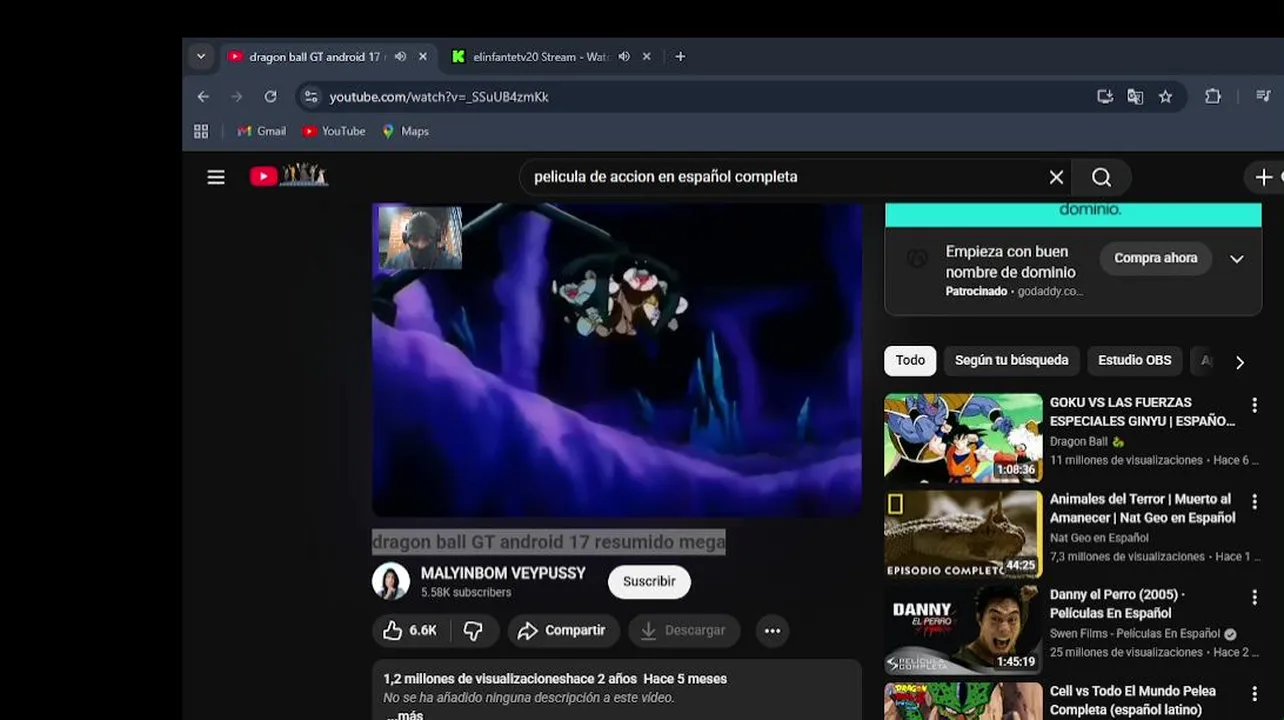Open a new browser tab
Viewport: 1284px width, 720px height.
pyautogui.click(x=680, y=57)
